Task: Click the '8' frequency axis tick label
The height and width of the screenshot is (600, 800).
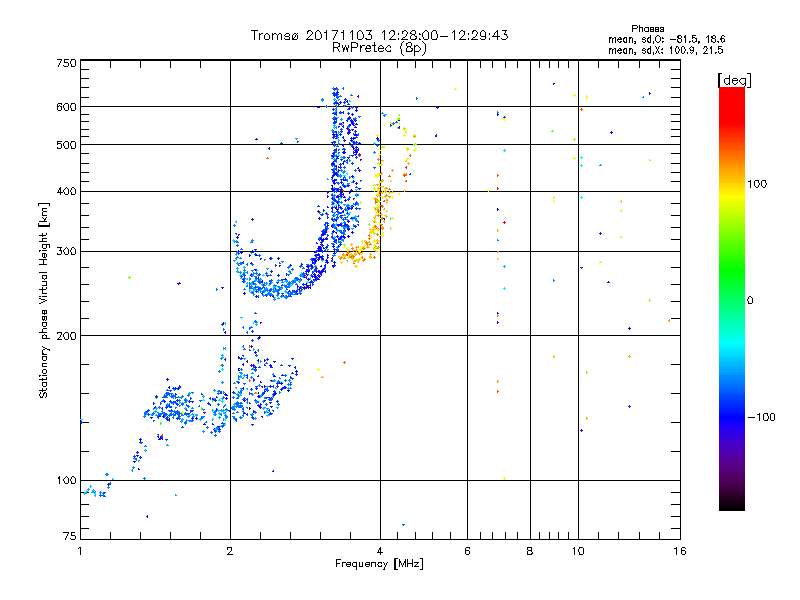Action: pyautogui.click(x=530, y=551)
